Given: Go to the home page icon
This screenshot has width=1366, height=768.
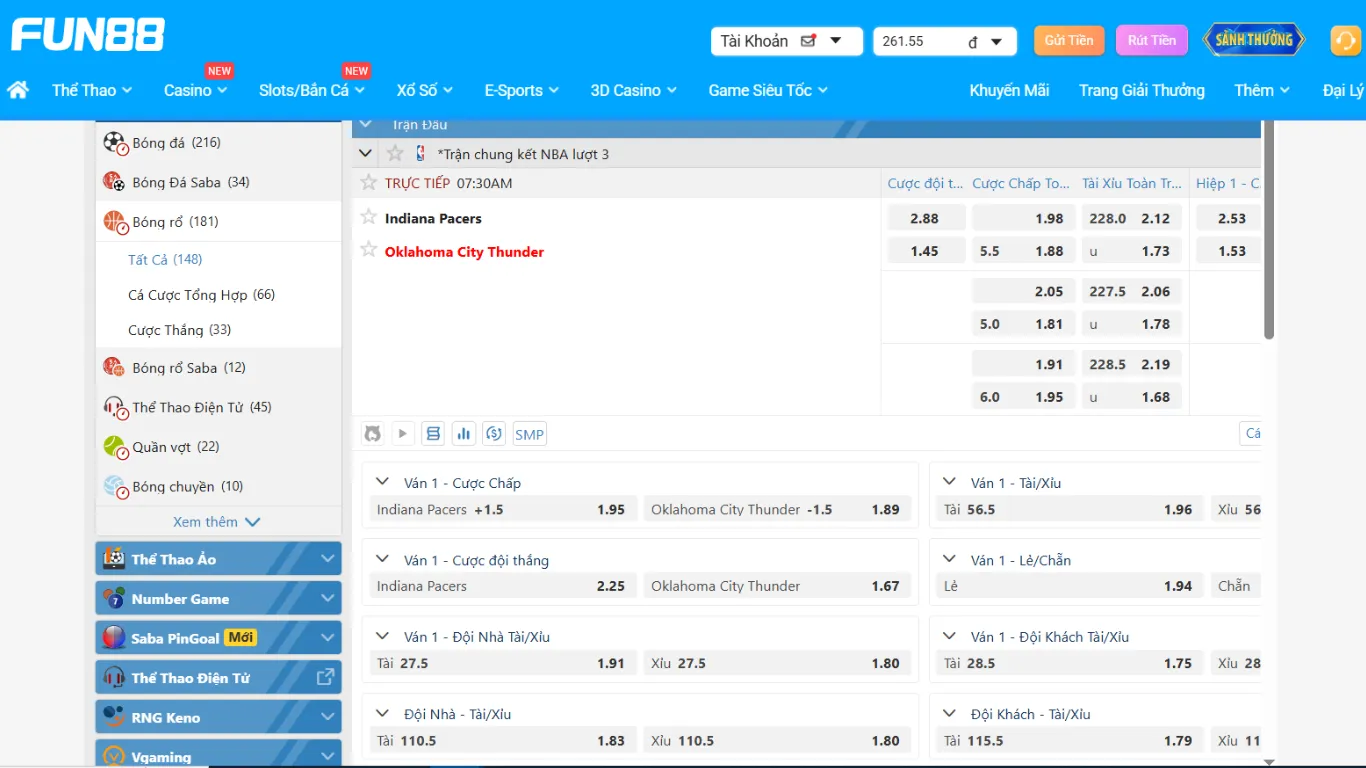Looking at the screenshot, I should [18, 90].
